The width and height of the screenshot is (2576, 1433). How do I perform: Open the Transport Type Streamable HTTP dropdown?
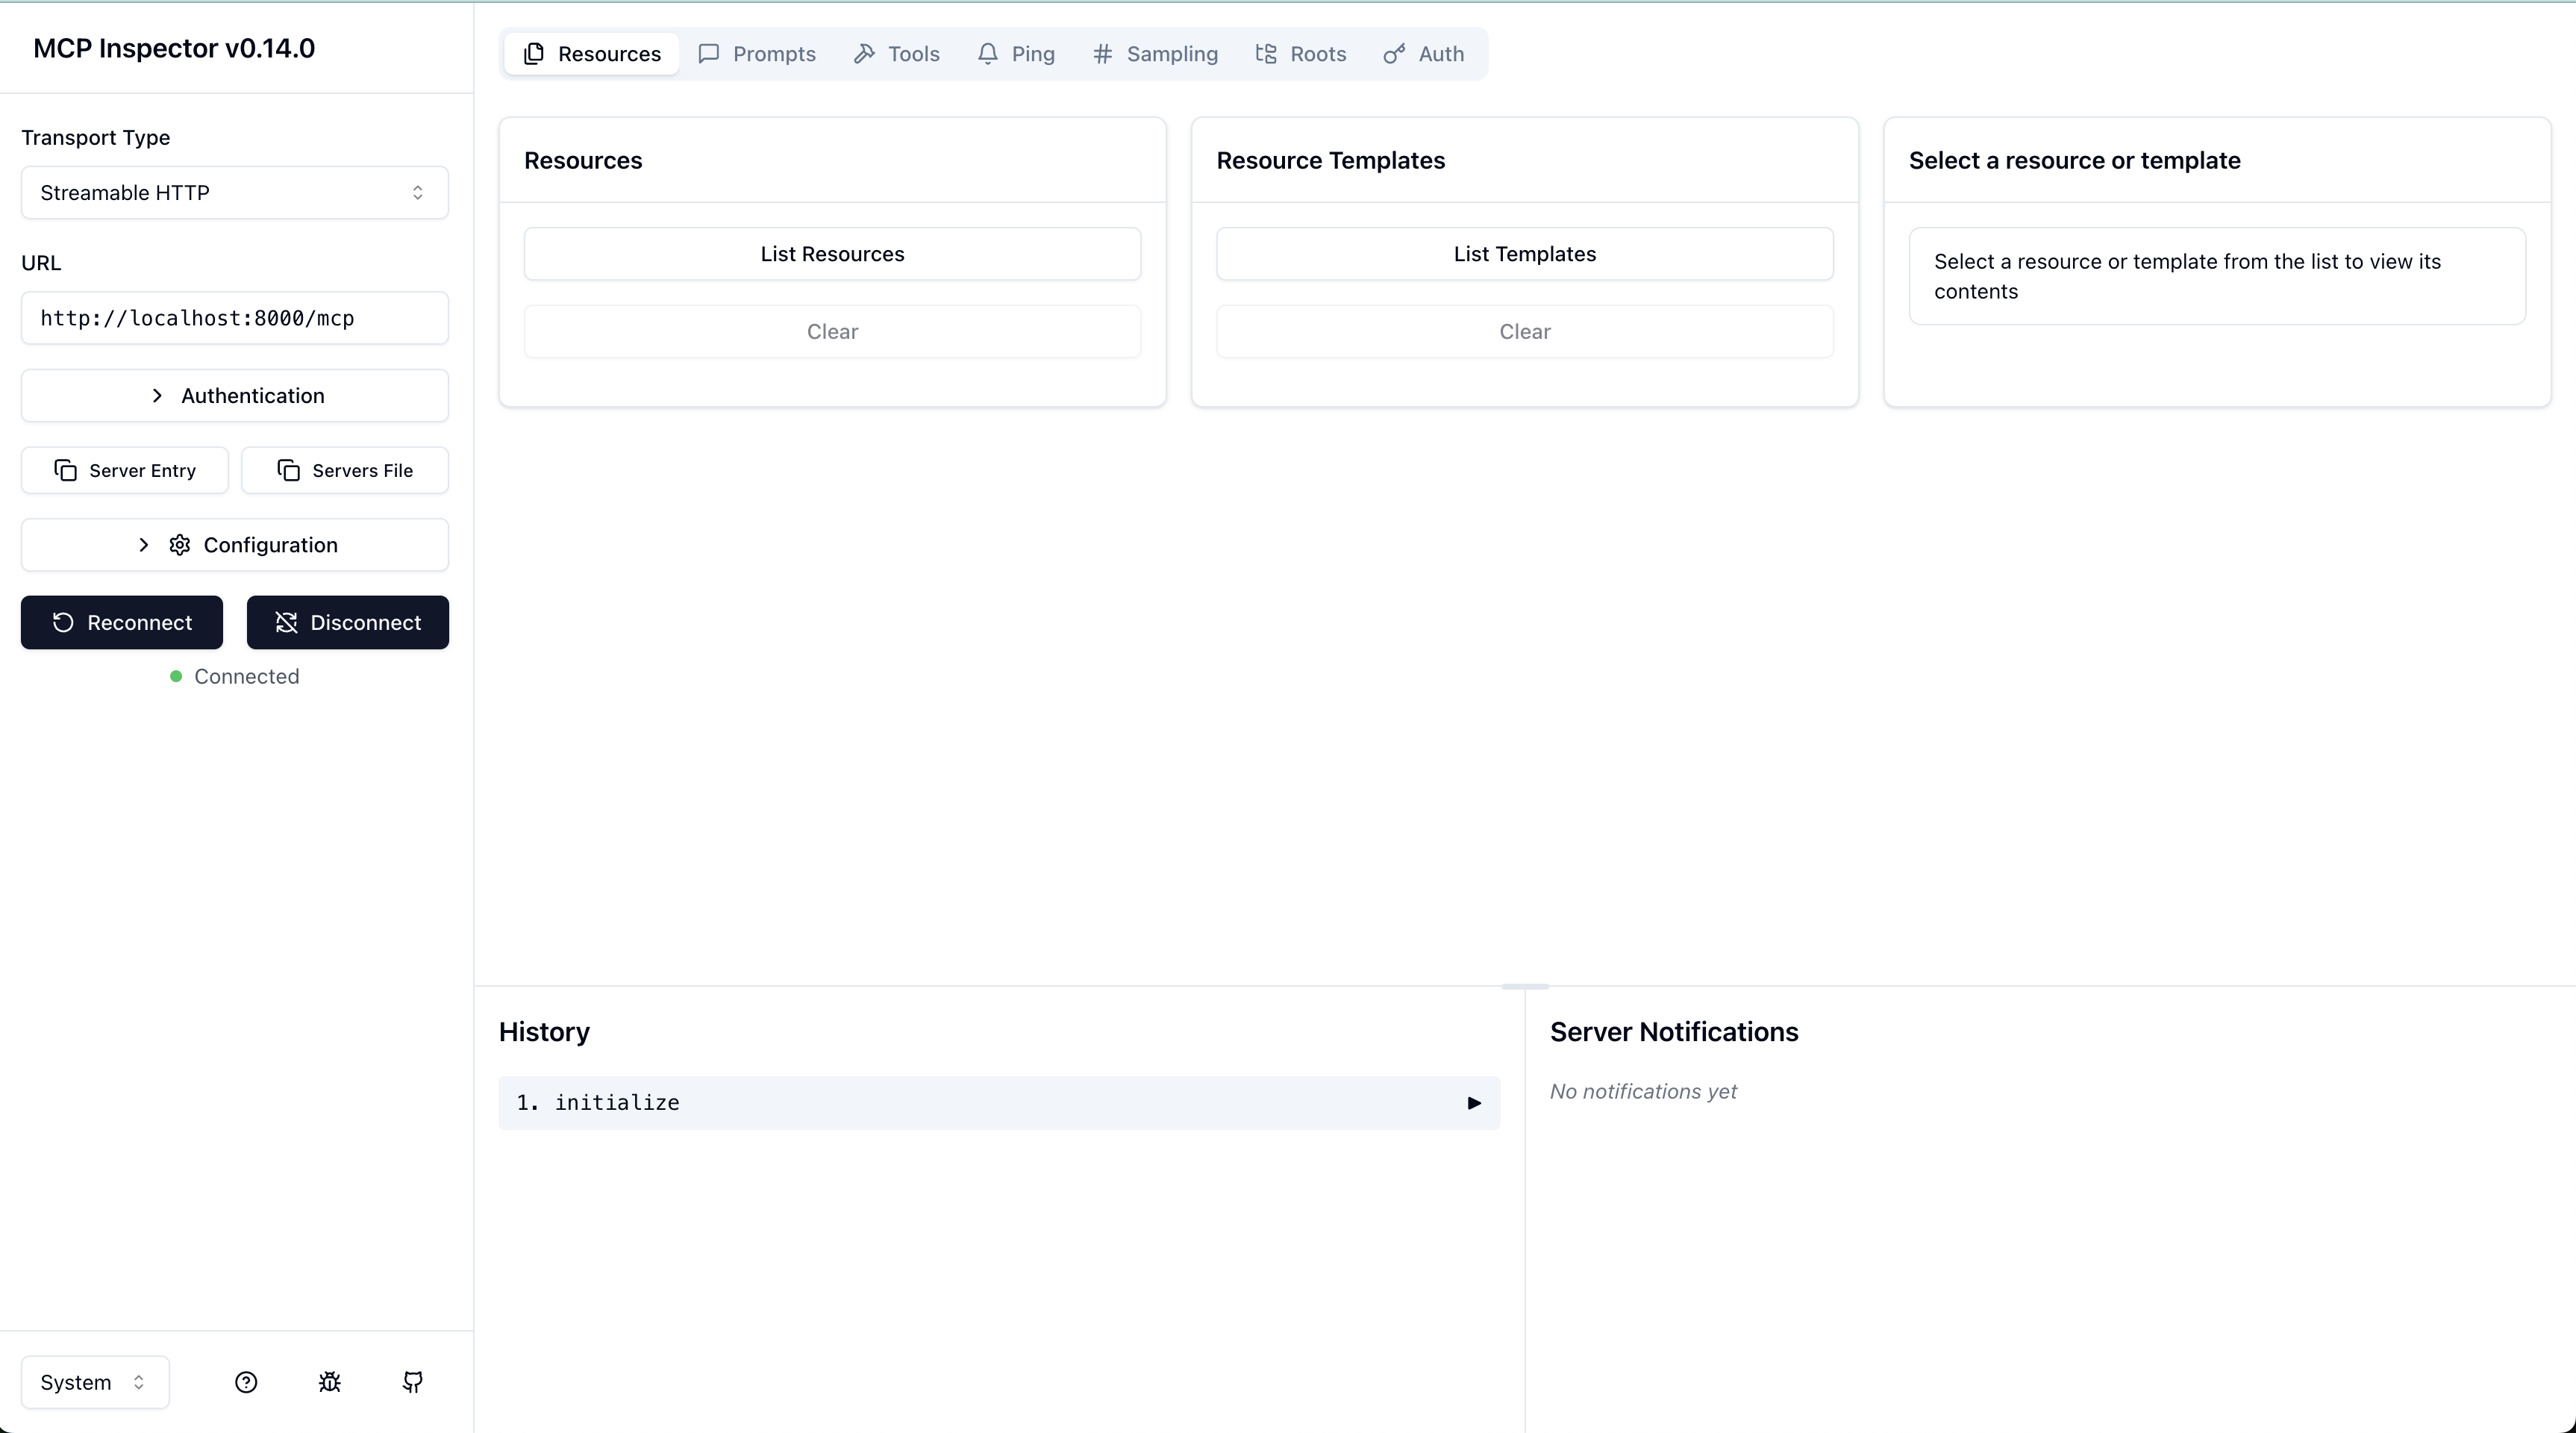pyautogui.click(x=235, y=193)
